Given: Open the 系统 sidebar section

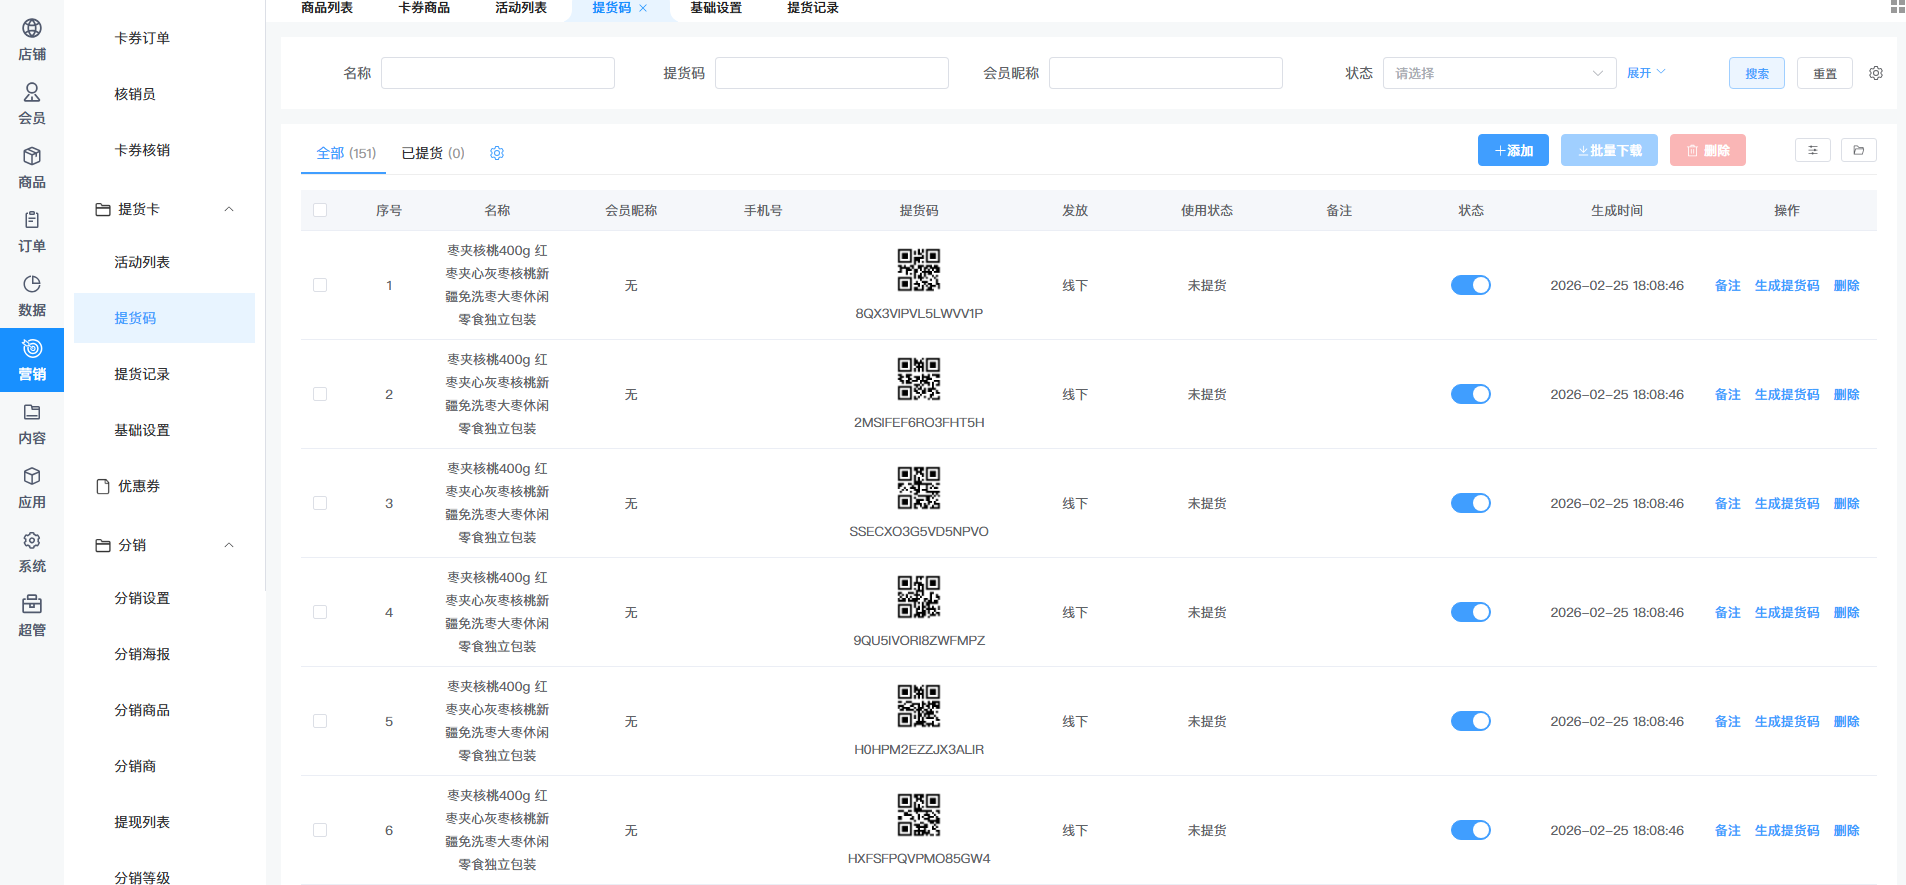Looking at the screenshot, I should coord(32,552).
